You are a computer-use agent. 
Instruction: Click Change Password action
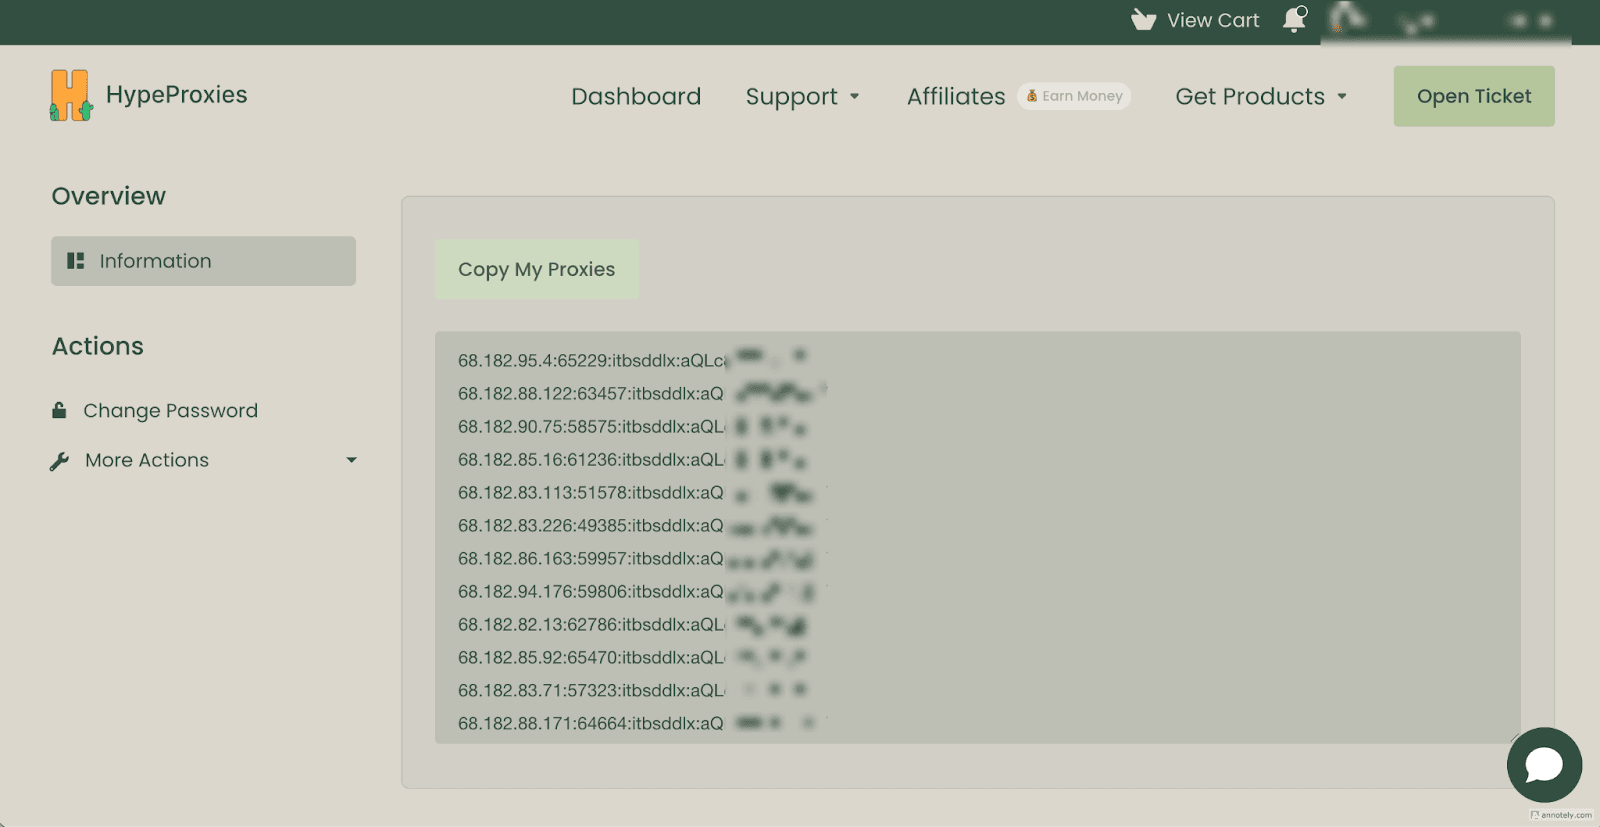[170, 411]
